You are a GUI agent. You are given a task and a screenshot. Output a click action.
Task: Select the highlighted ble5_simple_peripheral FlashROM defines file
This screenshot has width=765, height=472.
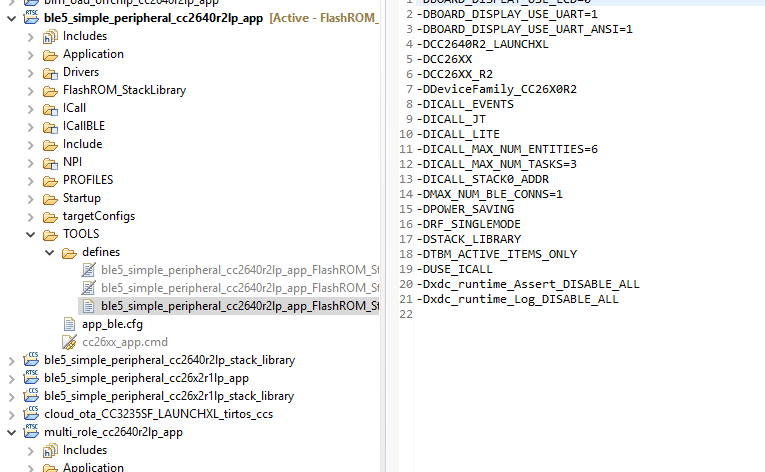click(240, 306)
